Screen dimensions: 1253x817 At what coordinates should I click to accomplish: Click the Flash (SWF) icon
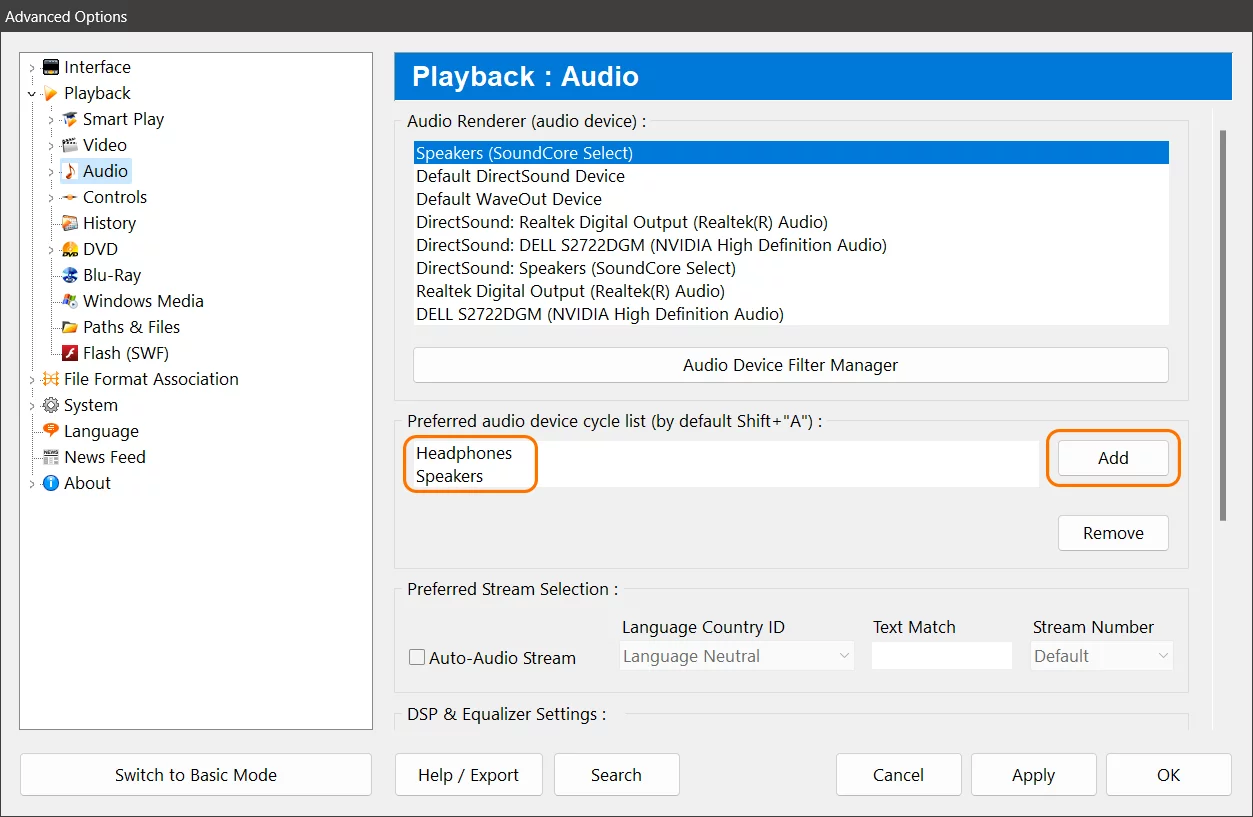[x=69, y=353]
